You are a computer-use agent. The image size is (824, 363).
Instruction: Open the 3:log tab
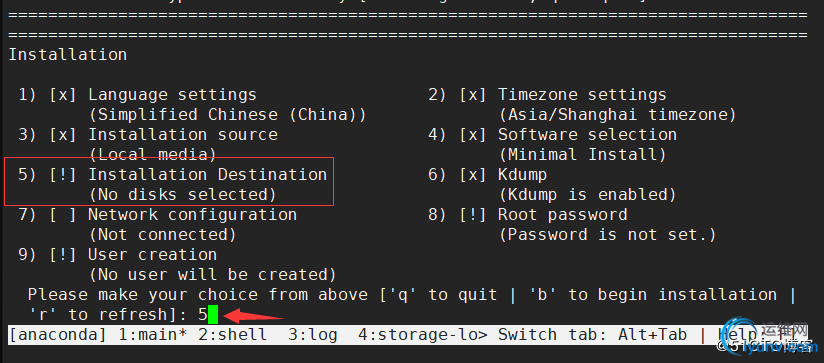point(313,335)
